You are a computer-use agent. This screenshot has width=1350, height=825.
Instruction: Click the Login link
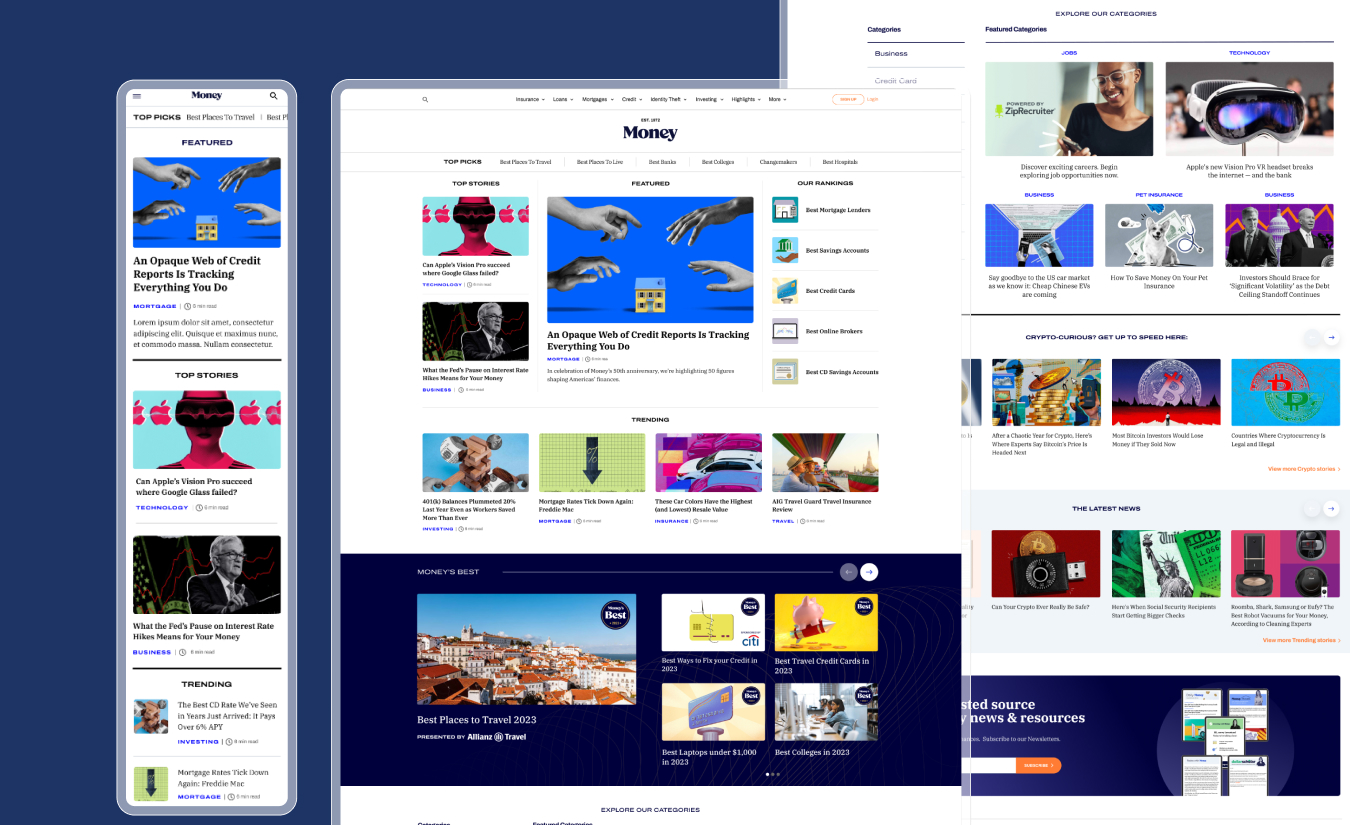[x=873, y=100]
